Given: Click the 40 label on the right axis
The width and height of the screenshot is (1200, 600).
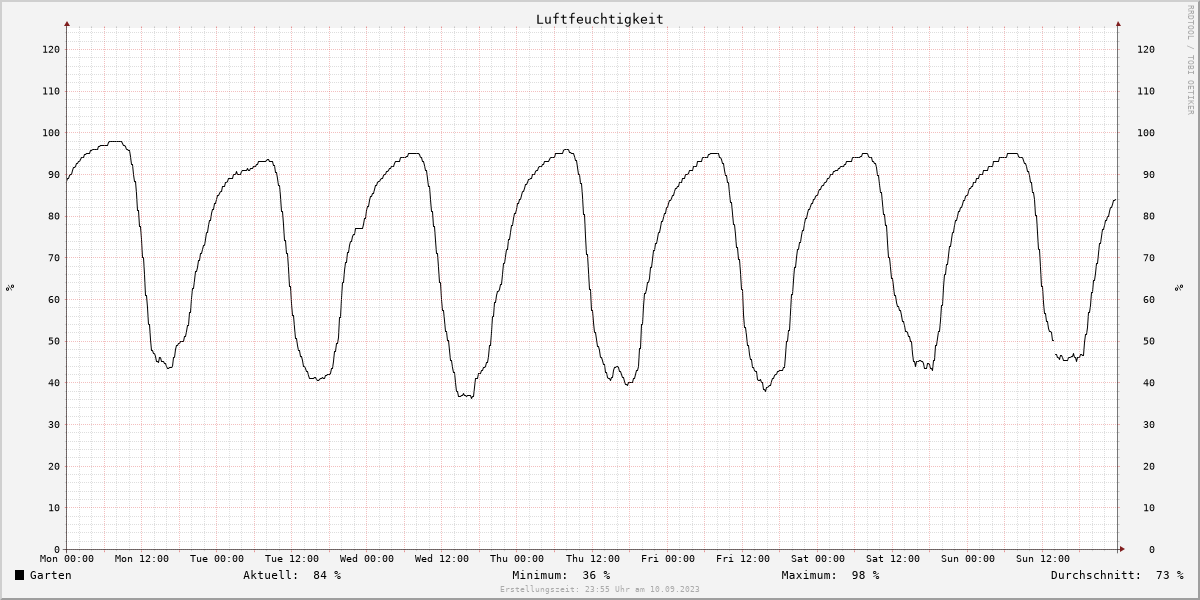Looking at the screenshot, I should pos(1150,383).
